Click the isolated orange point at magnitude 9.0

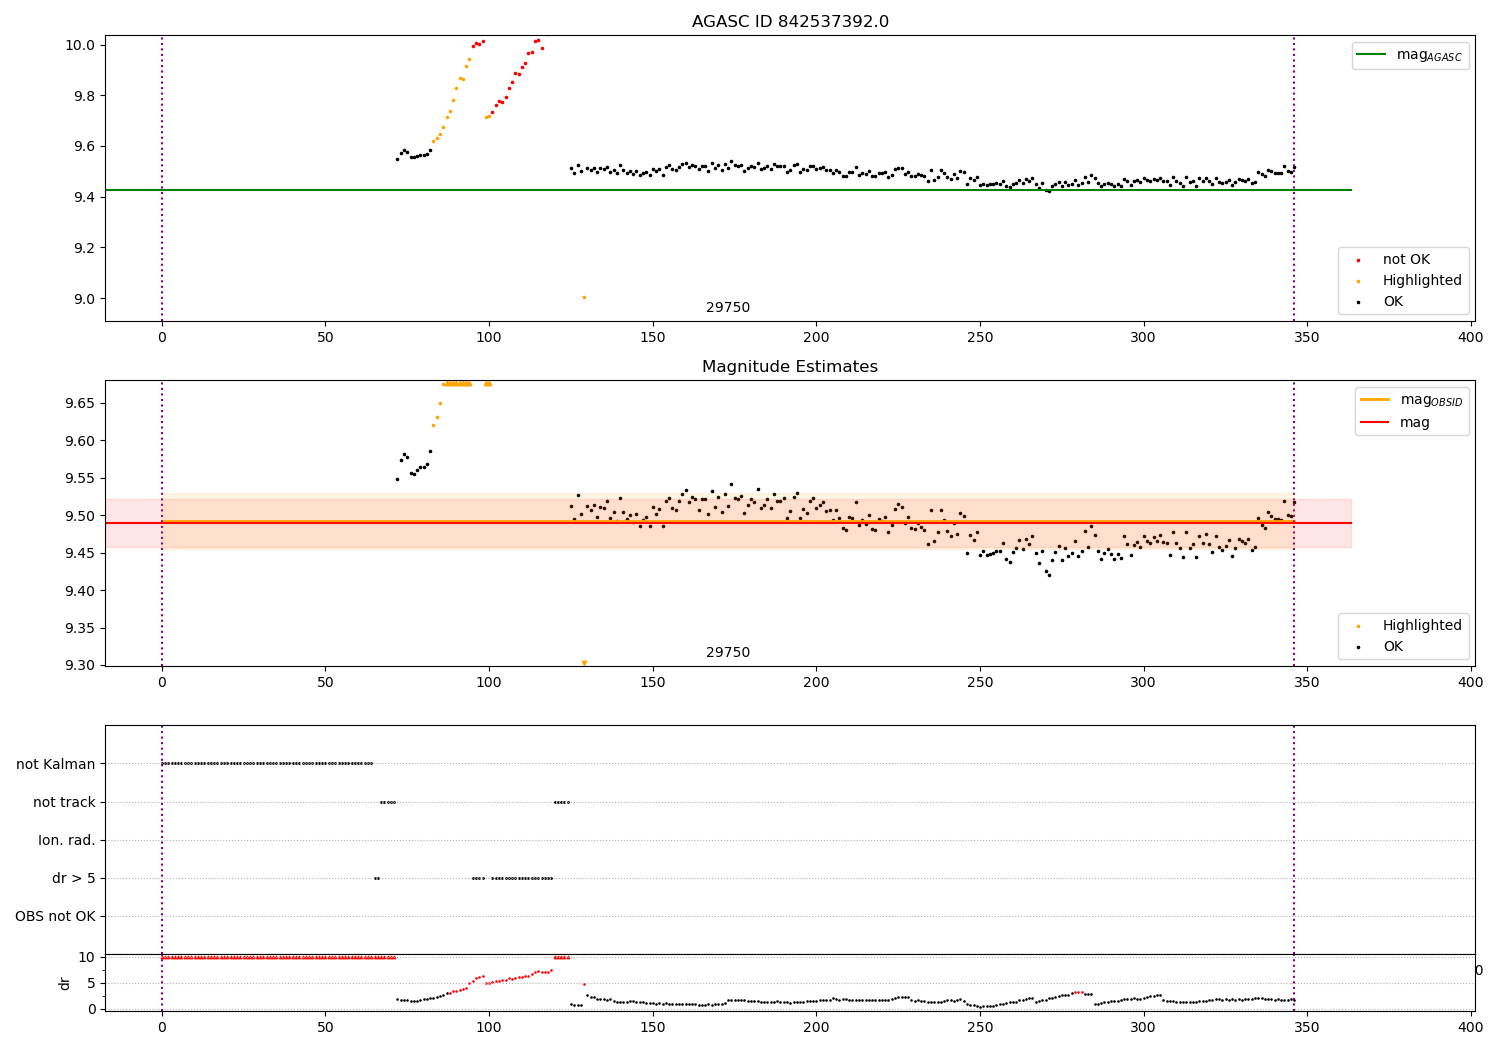point(584,297)
